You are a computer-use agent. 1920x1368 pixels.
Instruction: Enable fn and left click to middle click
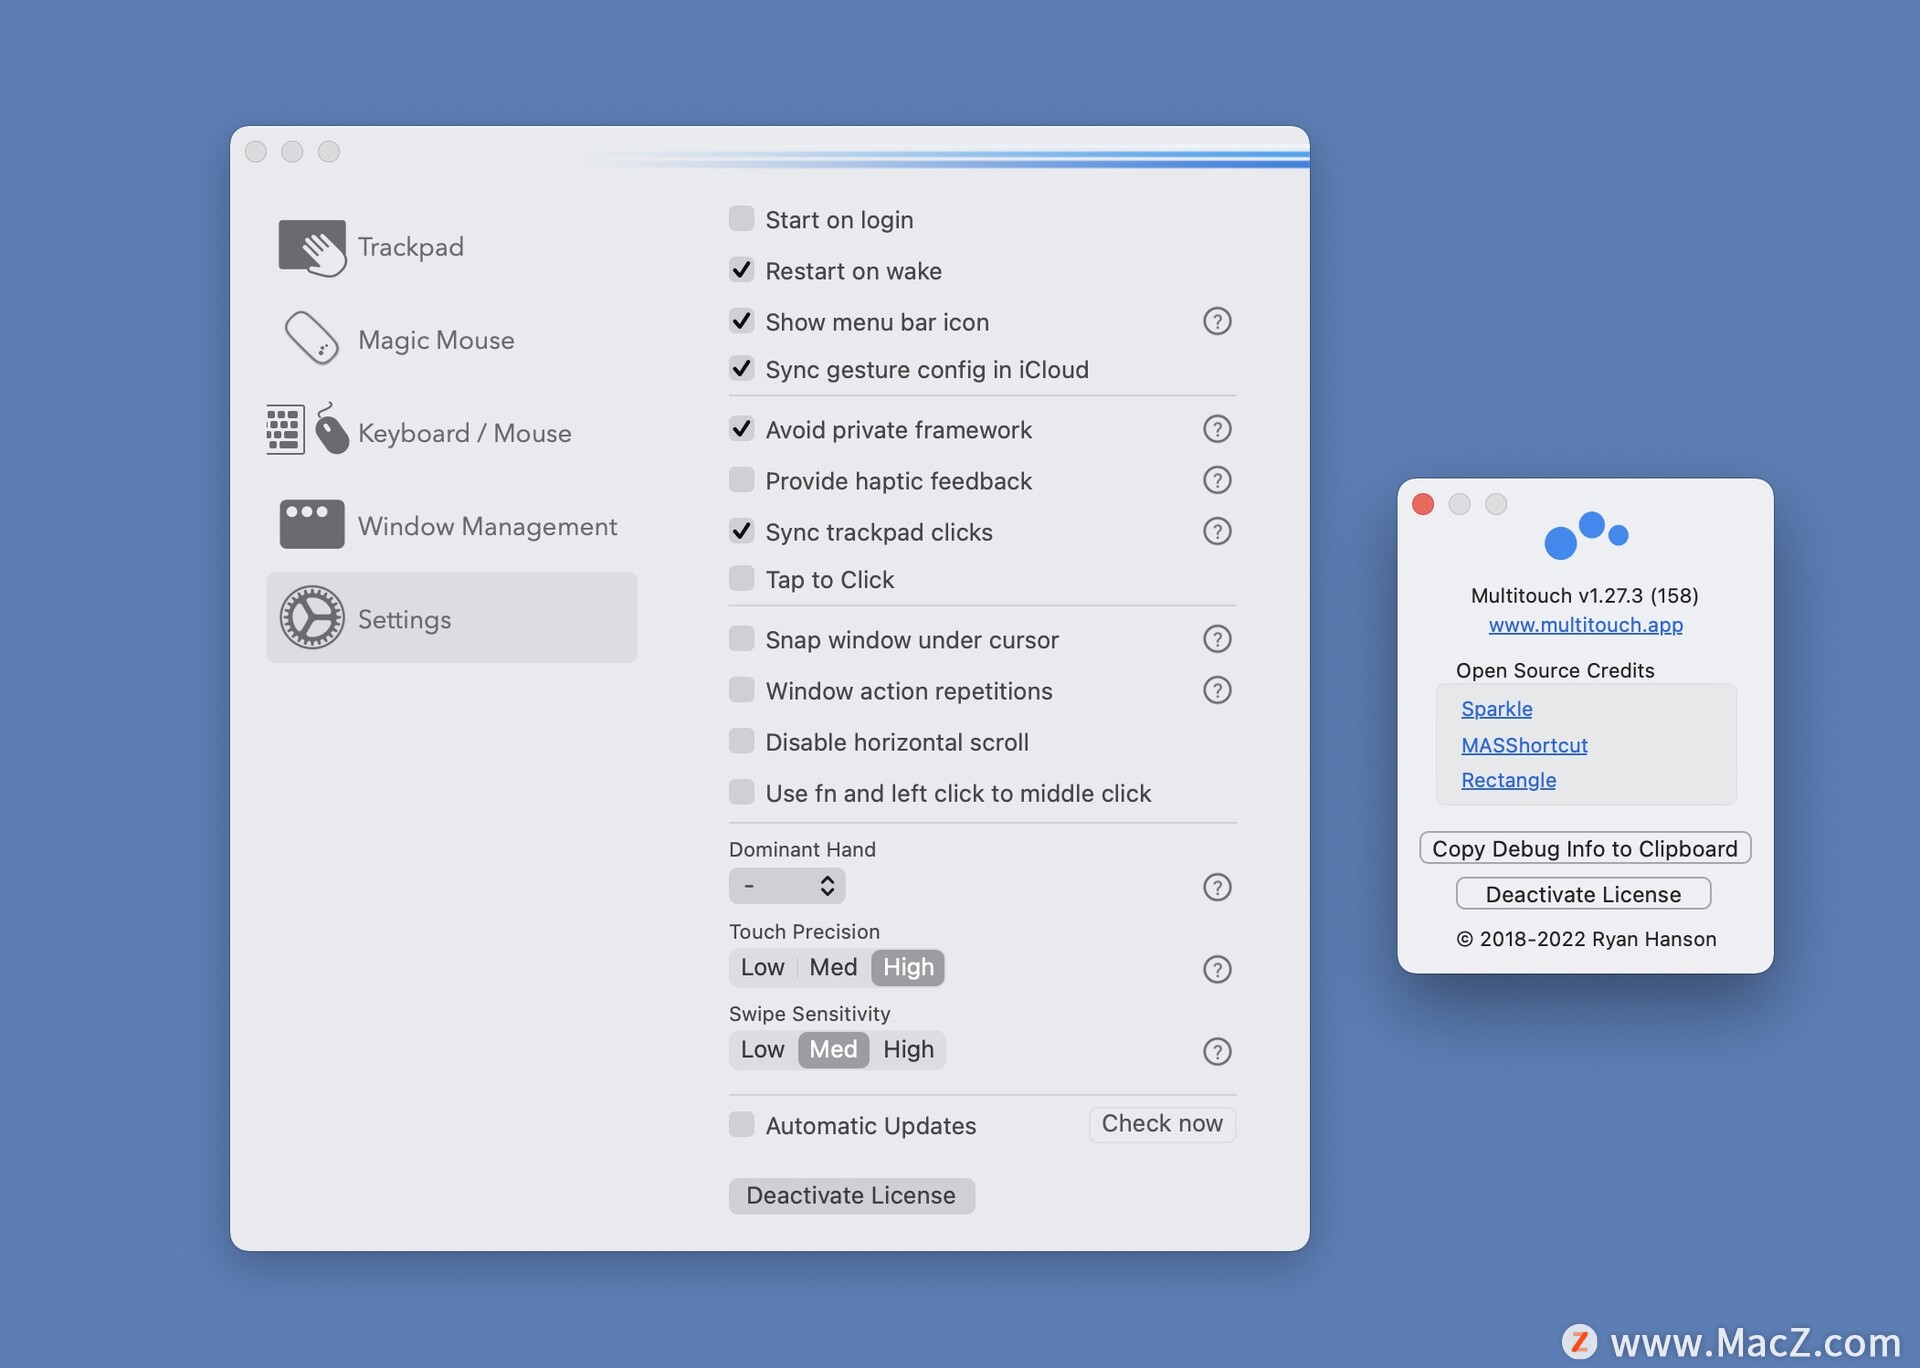tap(741, 792)
